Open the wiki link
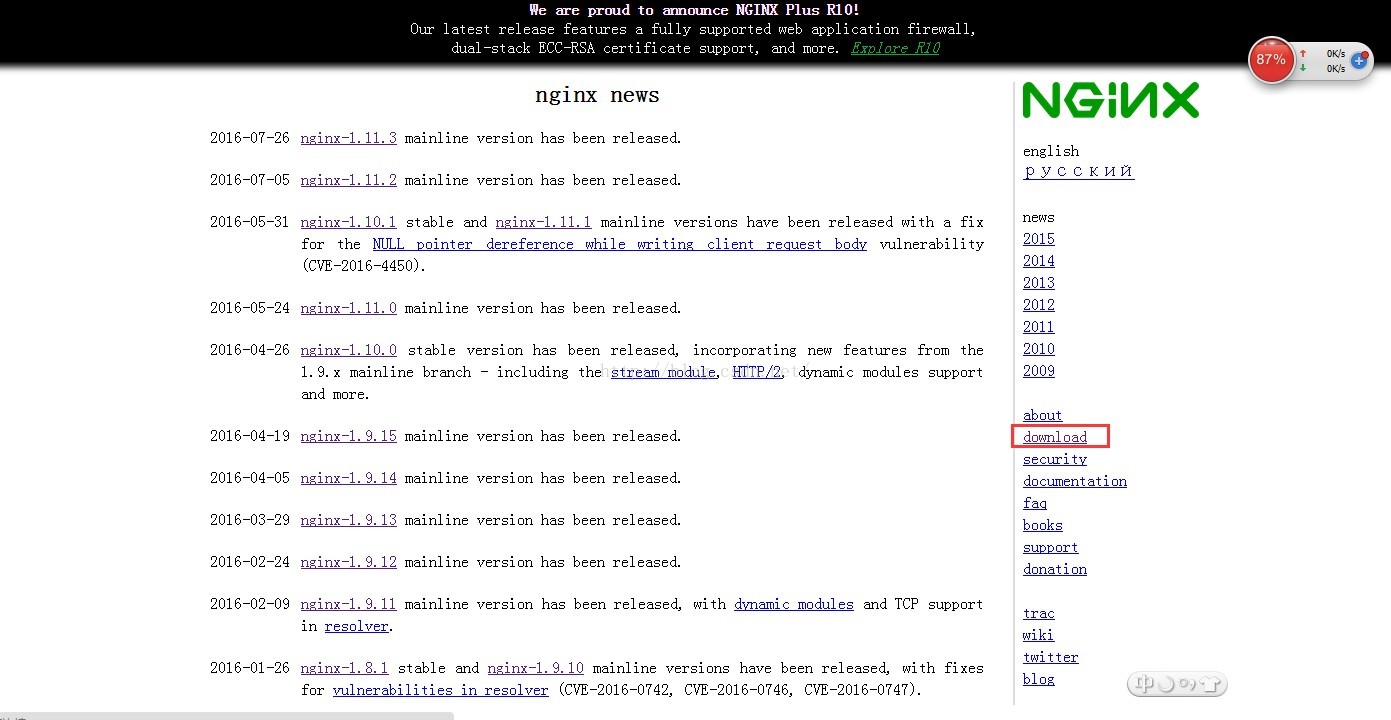Screen dimensions: 1391x720 [x=1039, y=635]
